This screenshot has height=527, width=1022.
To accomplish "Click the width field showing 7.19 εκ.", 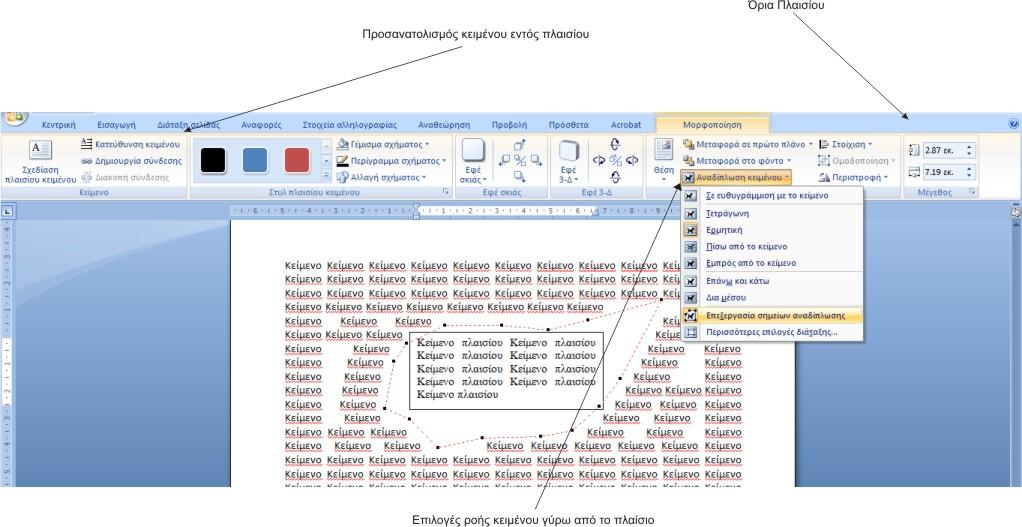I will tap(944, 173).
